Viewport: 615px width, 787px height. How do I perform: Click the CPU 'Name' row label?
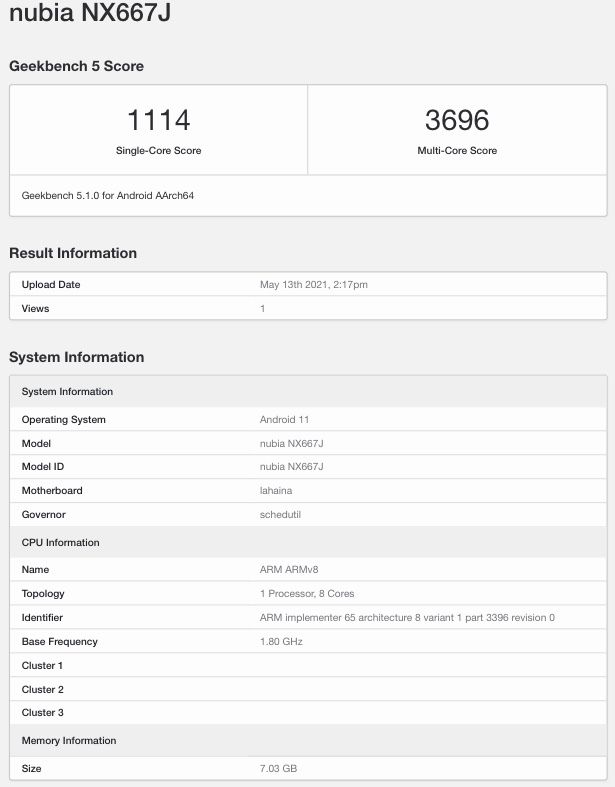(35, 570)
